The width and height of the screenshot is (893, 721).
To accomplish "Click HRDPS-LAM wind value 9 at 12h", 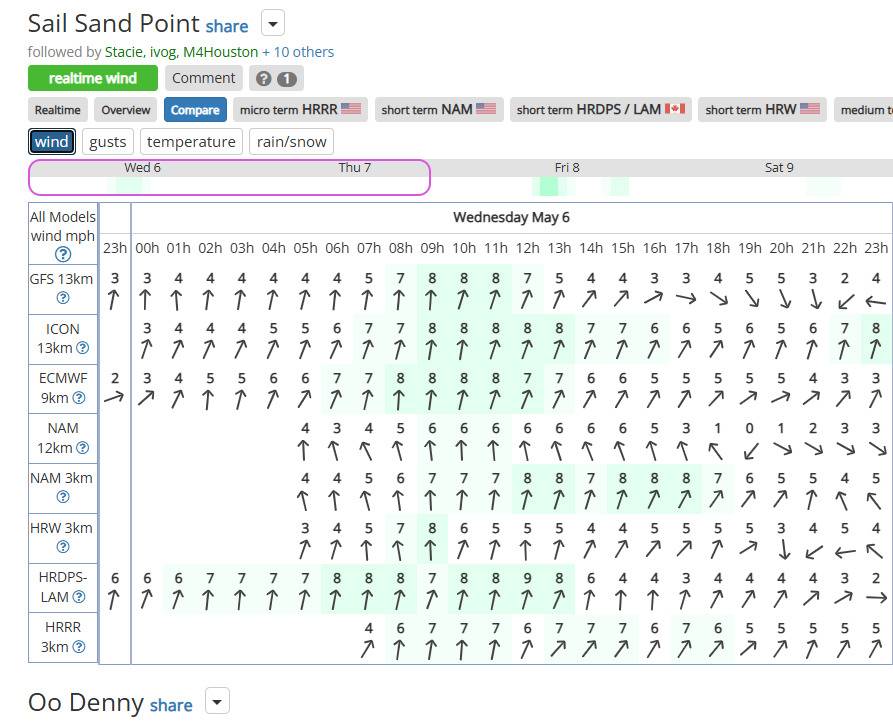I will click(527, 579).
